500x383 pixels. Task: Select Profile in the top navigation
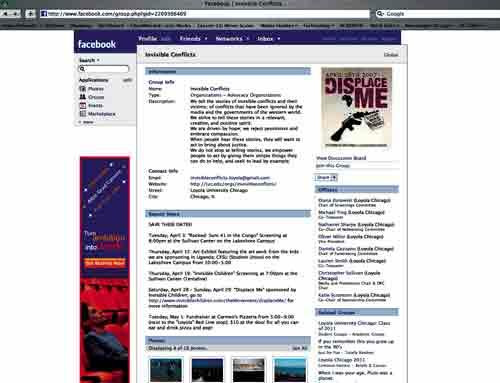click(148, 39)
